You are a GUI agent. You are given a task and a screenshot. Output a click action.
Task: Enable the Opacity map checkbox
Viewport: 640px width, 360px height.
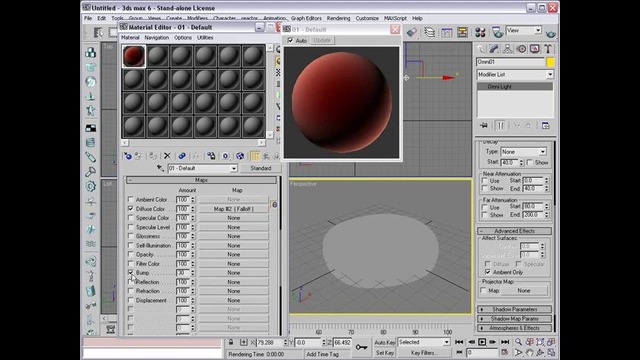[x=131, y=254]
